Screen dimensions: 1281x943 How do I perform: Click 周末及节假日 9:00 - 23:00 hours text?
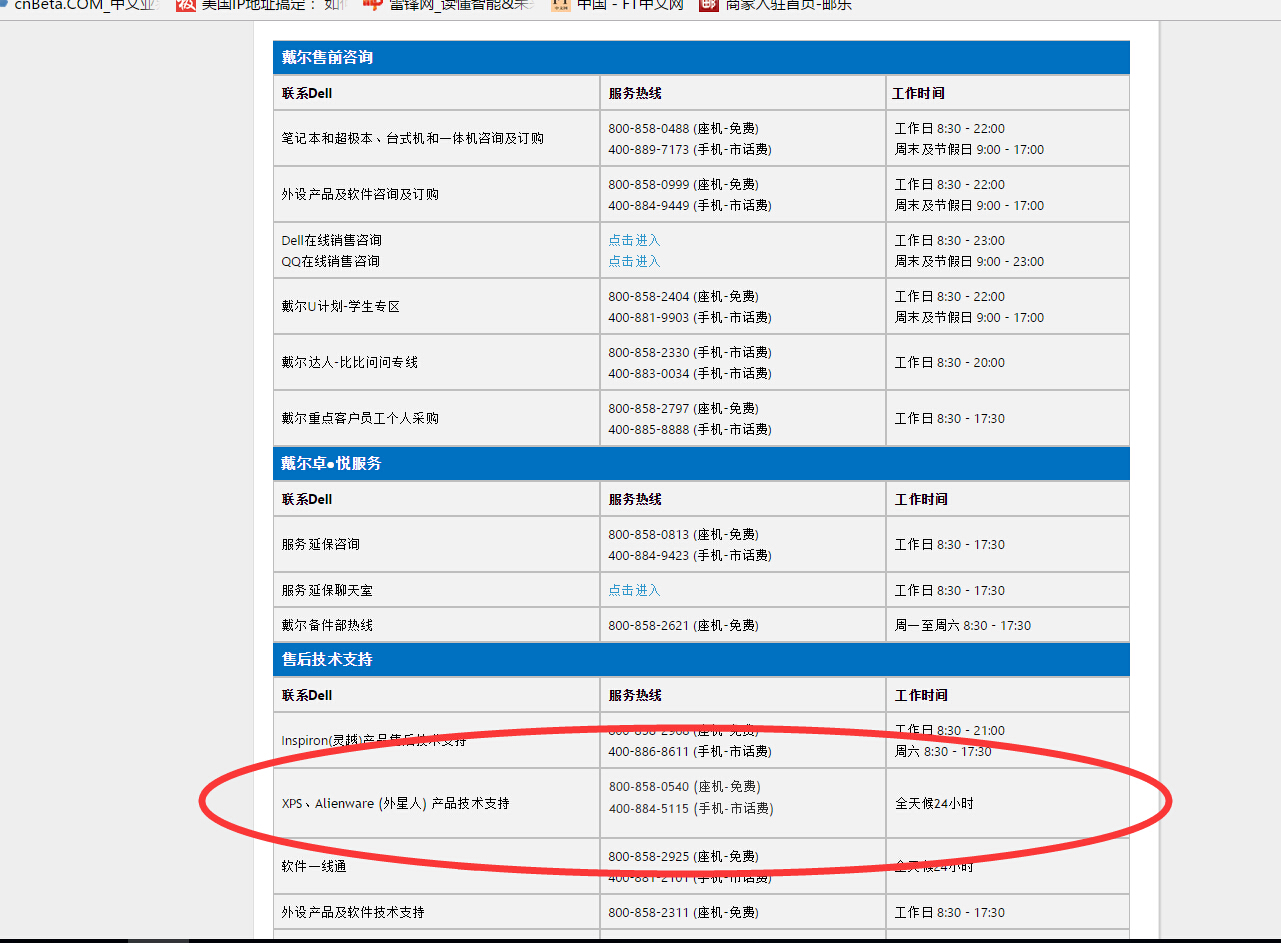coord(969,261)
